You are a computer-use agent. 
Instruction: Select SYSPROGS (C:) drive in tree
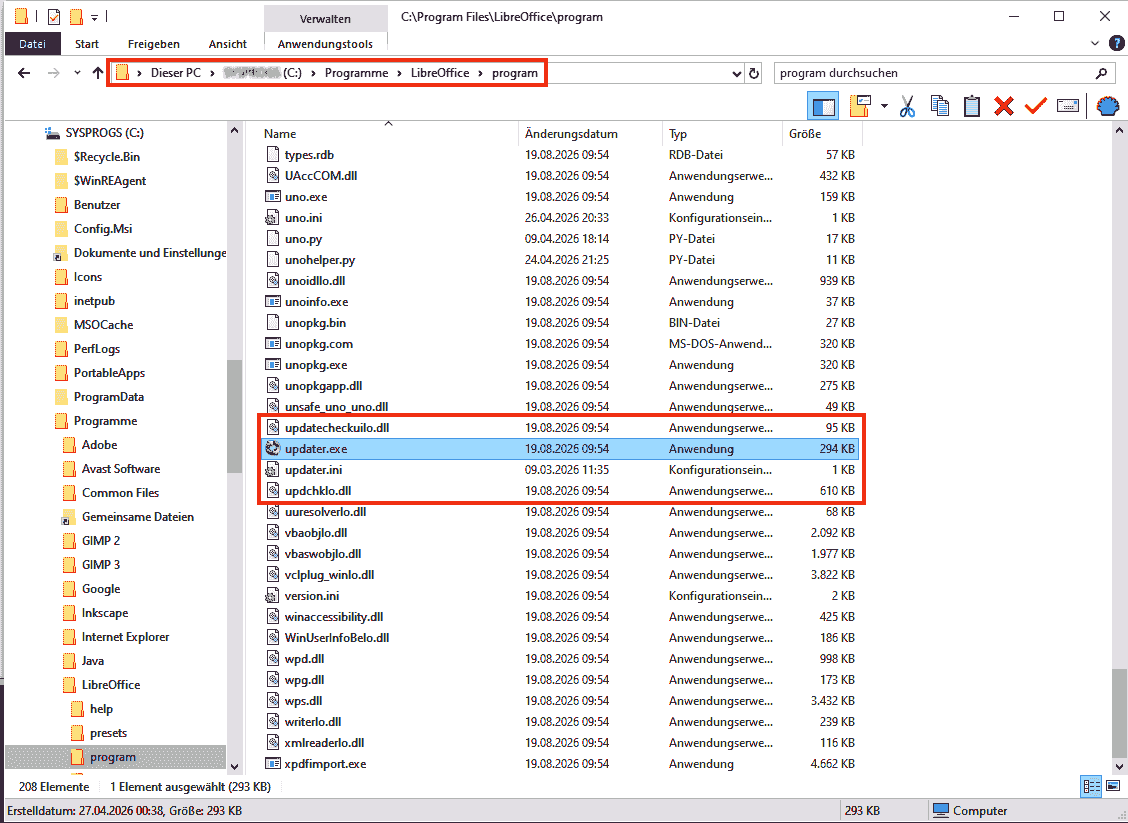pos(104,133)
